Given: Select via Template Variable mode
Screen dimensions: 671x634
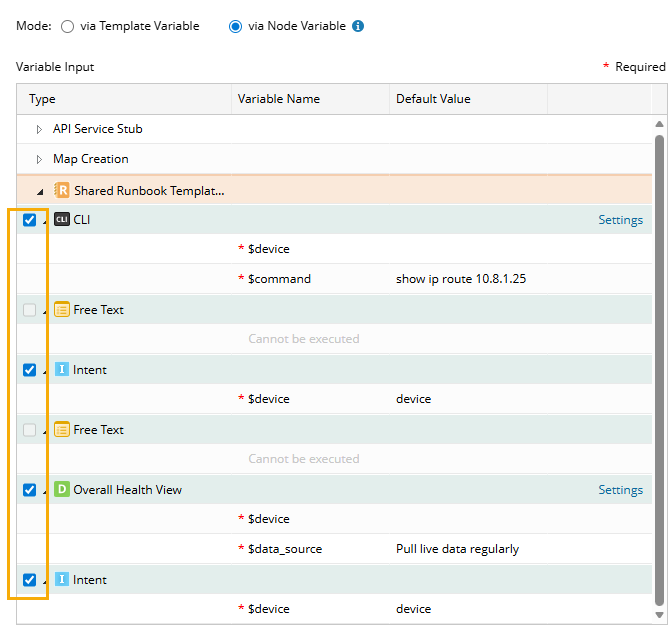Looking at the screenshot, I should point(67,27).
